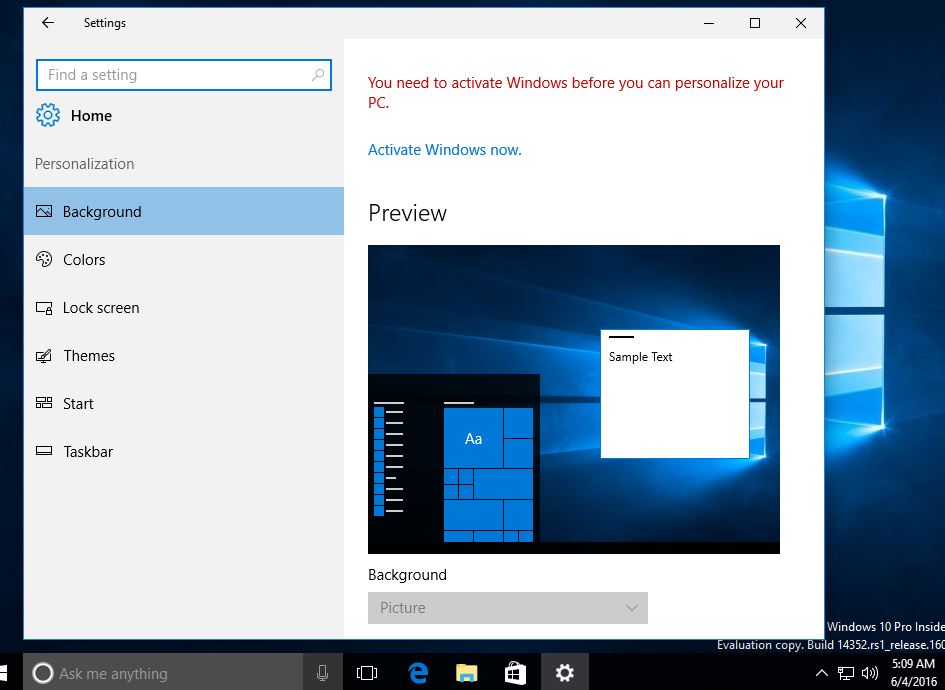Click the volume icon in the tray

870,673
